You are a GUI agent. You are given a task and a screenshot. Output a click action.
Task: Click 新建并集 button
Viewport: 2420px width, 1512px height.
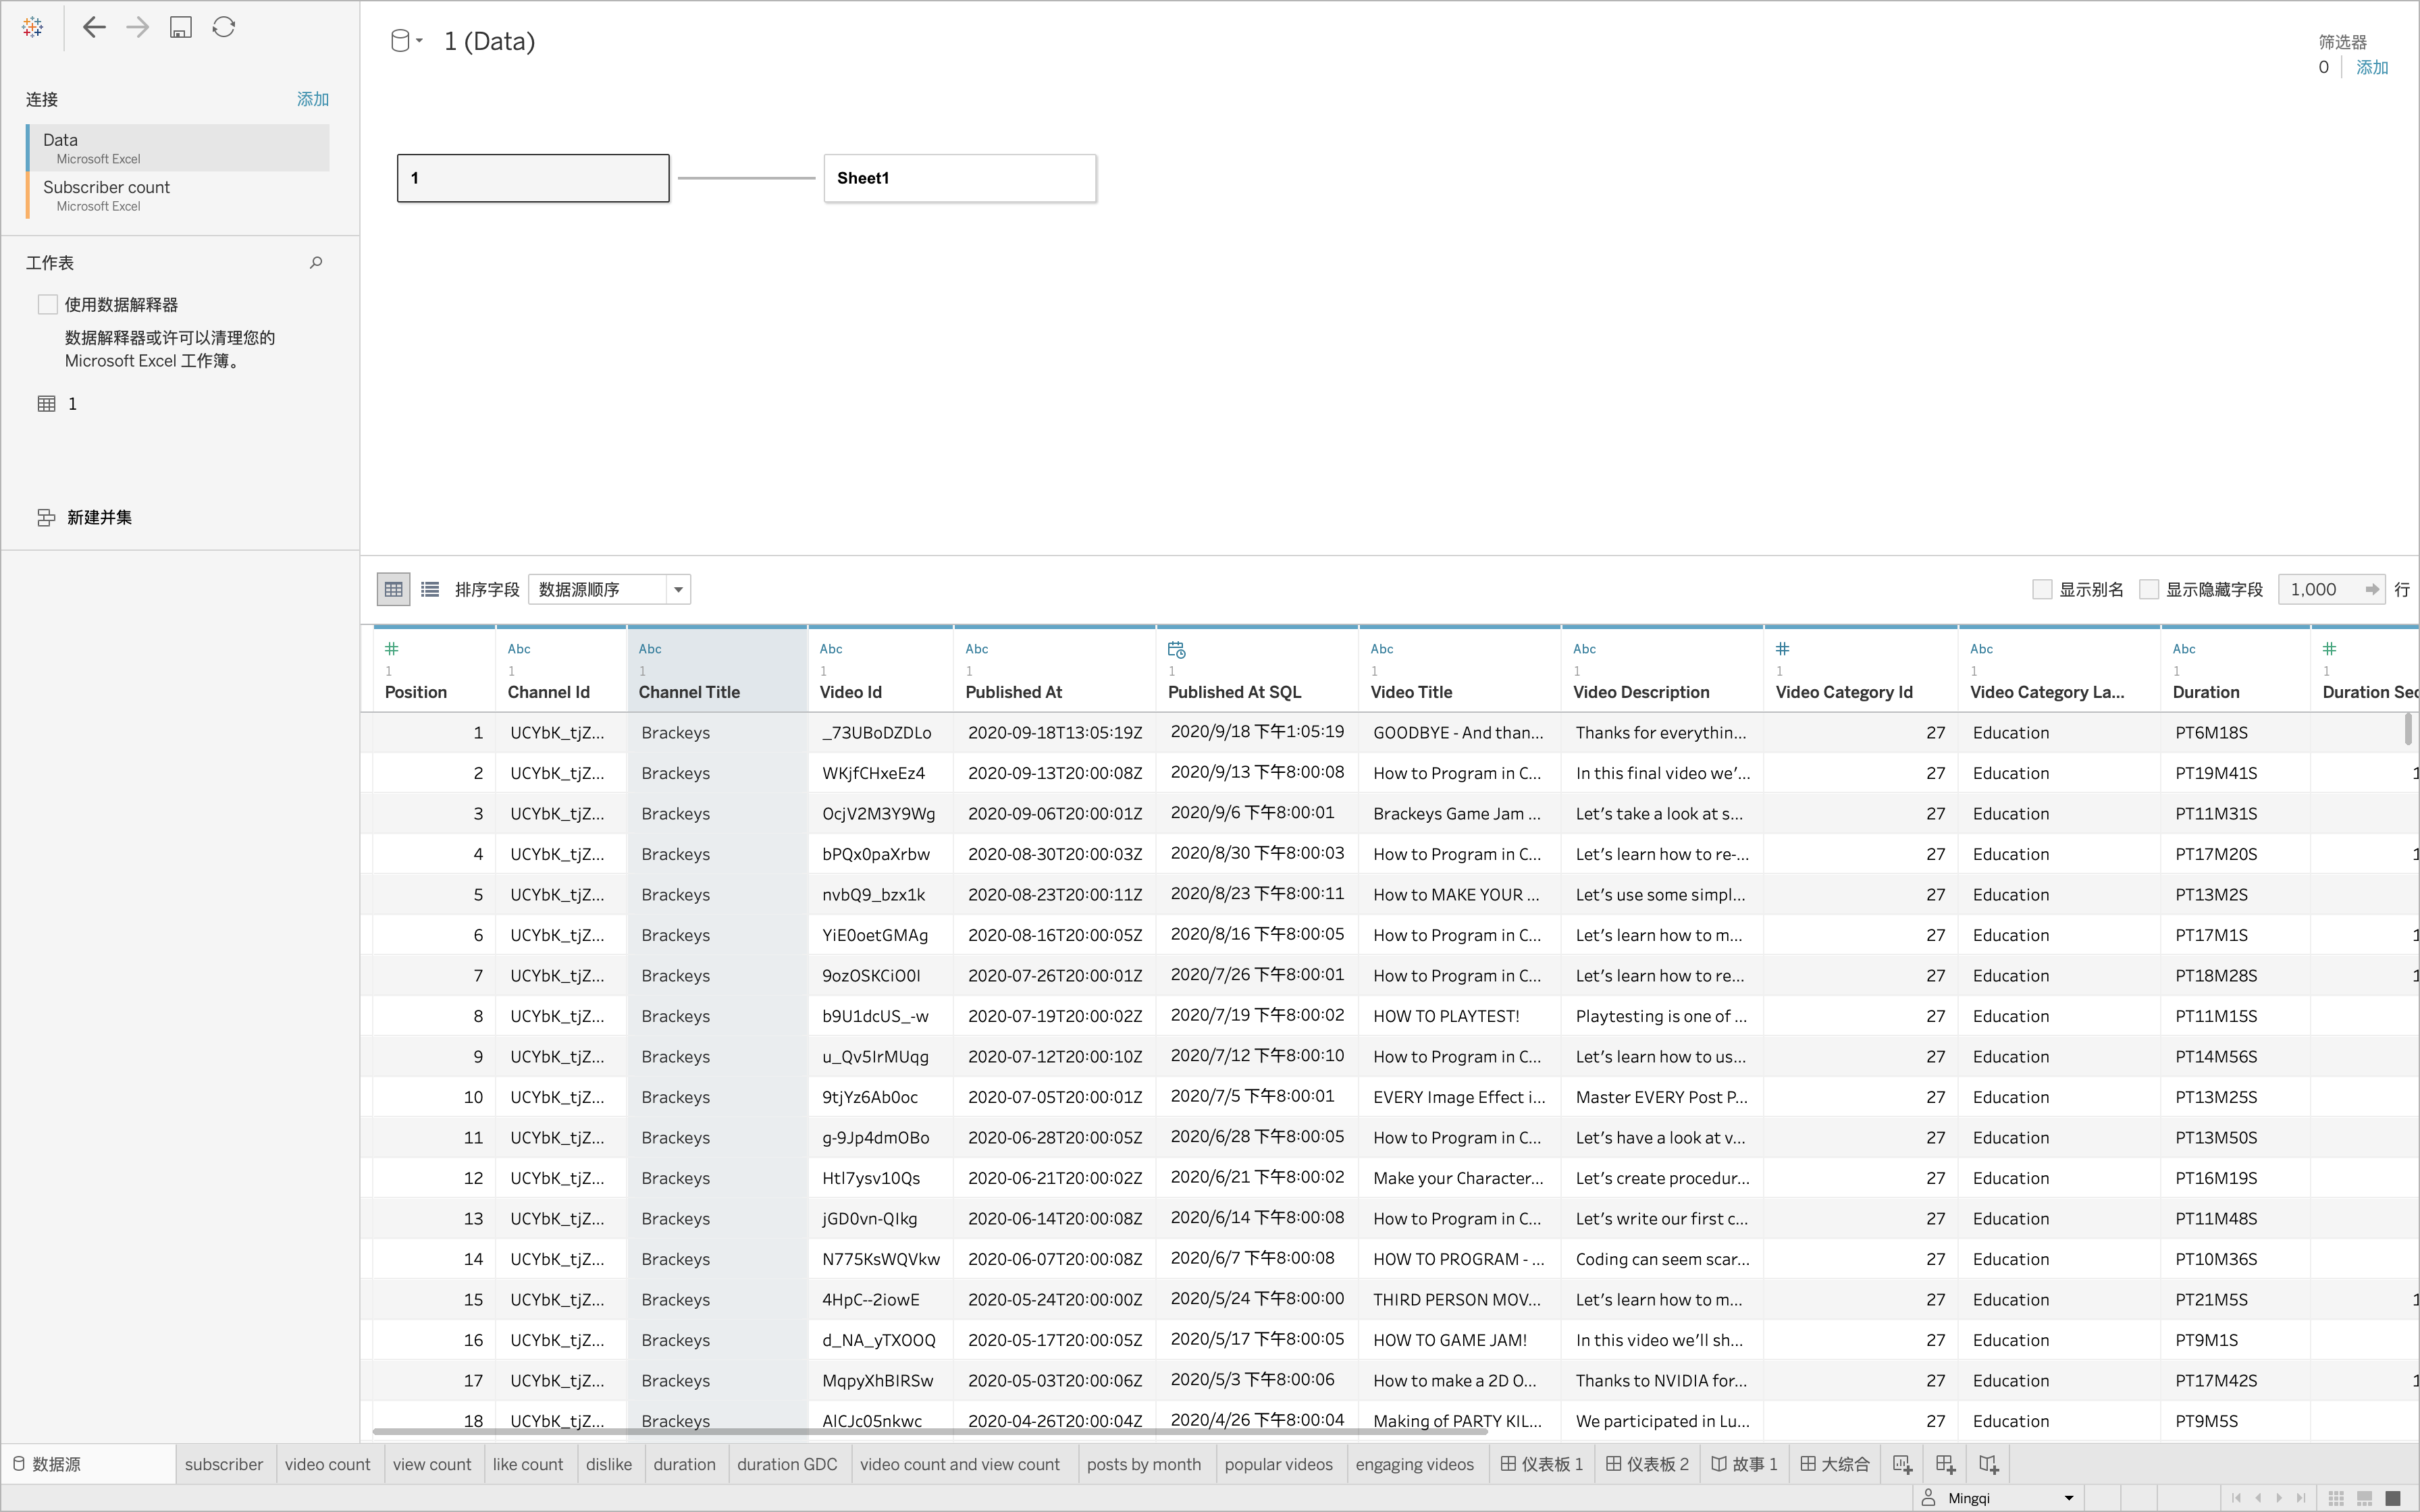(x=98, y=517)
